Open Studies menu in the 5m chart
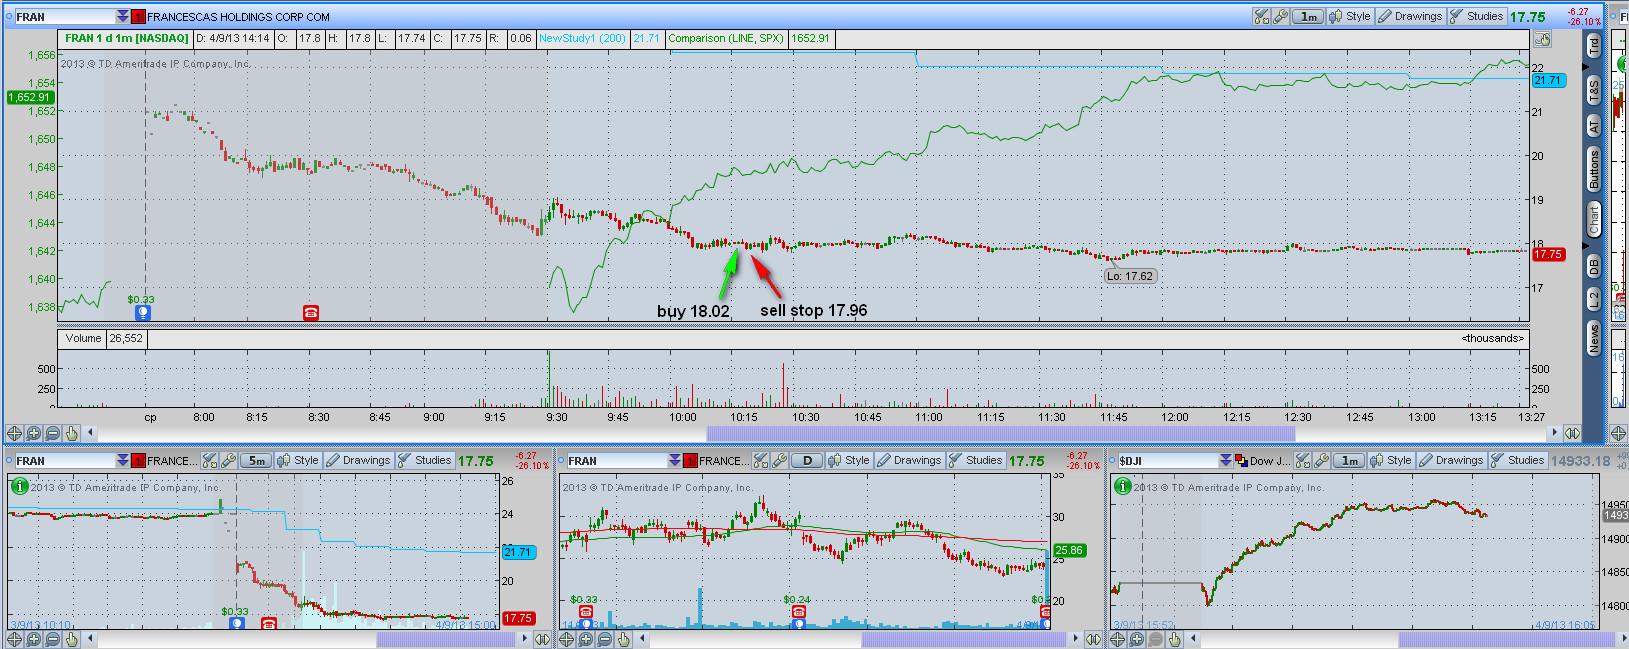Screen dimensions: 1629x649 click(424, 460)
